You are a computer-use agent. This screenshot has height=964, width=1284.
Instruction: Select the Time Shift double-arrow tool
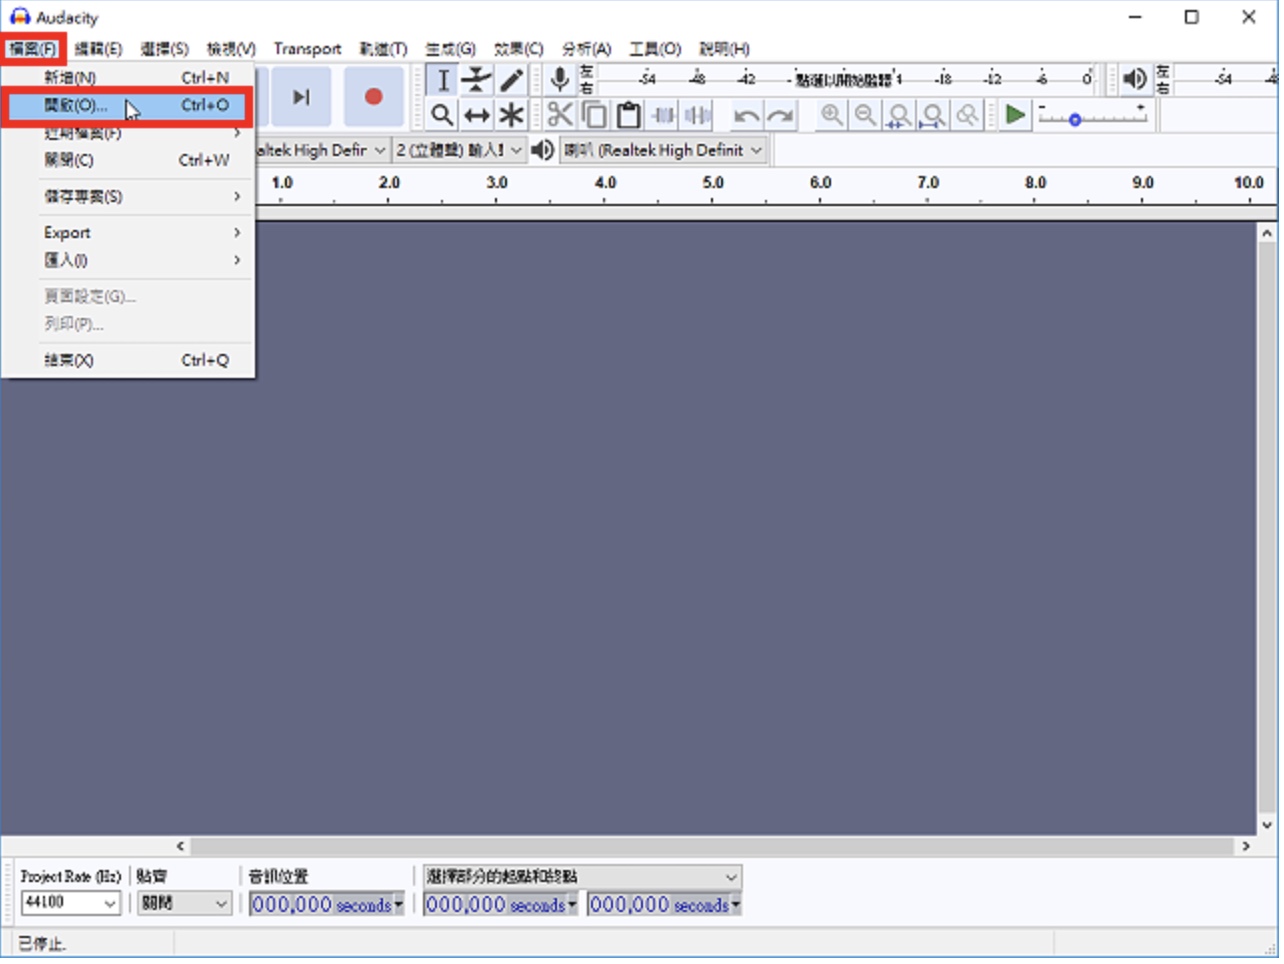(477, 115)
